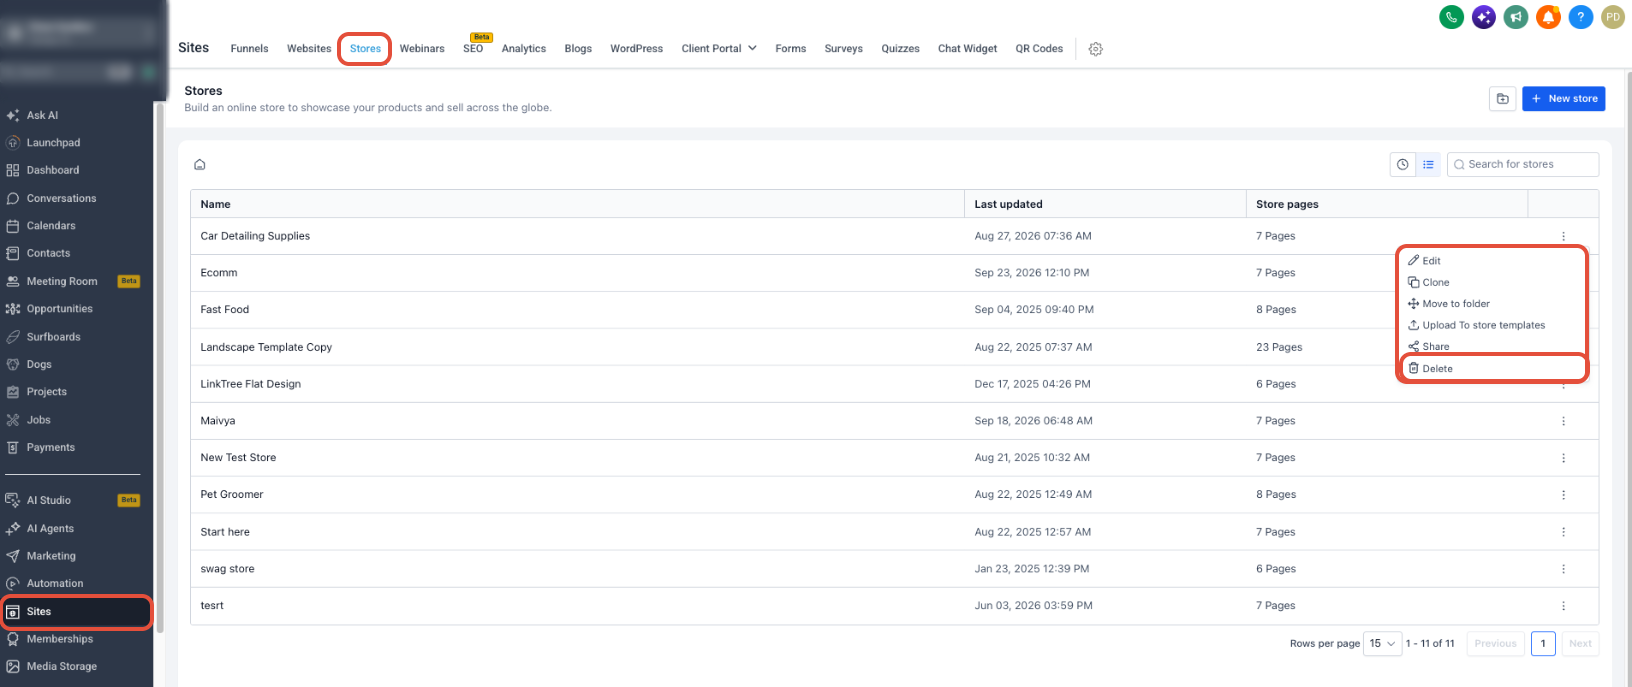1632x687 pixels.
Task: Click the create folder icon button
Action: tap(1502, 99)
